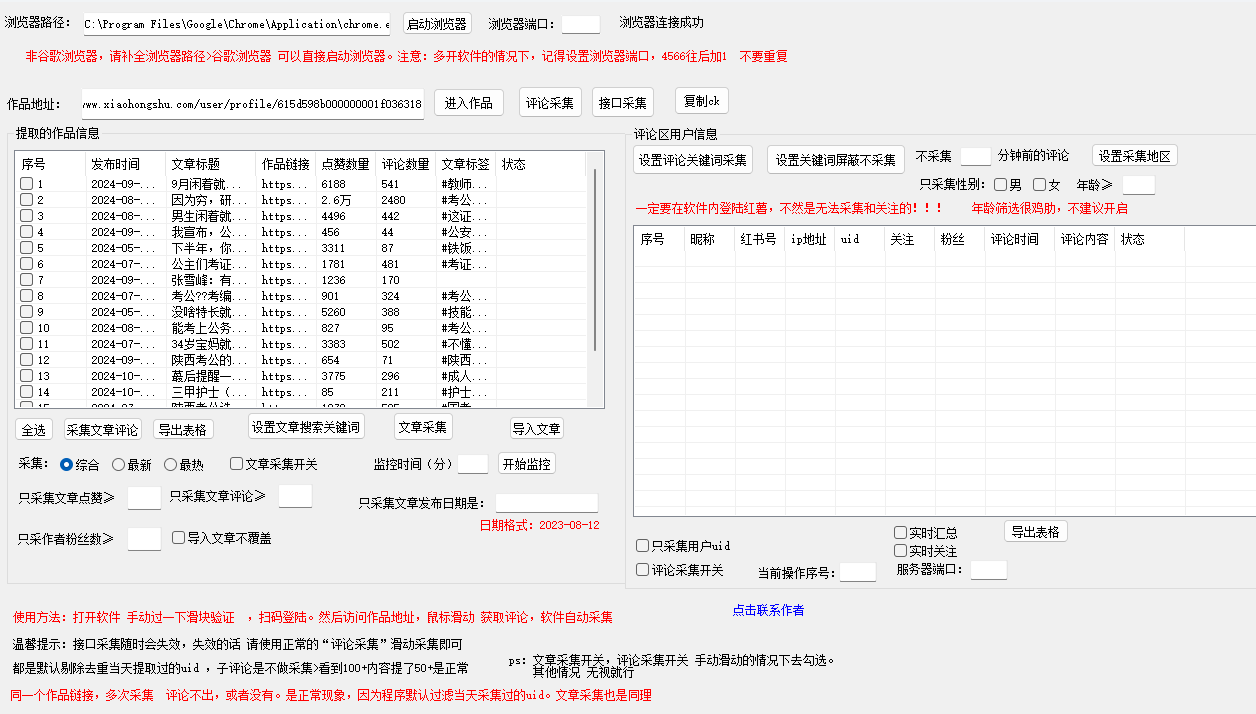The width and height of the screenshot is (1256, 714).
Task: Click the 评论时间 column header
Action: tap(1014, 240)
